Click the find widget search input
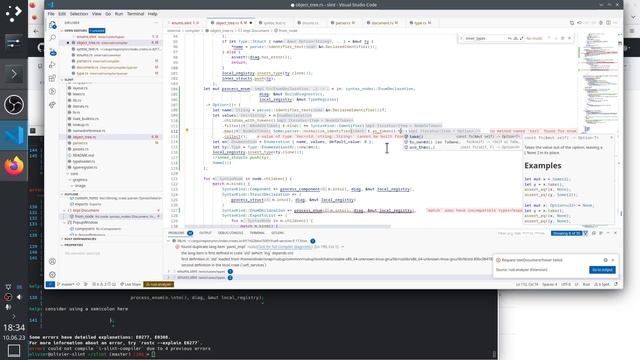 (486, 38)
